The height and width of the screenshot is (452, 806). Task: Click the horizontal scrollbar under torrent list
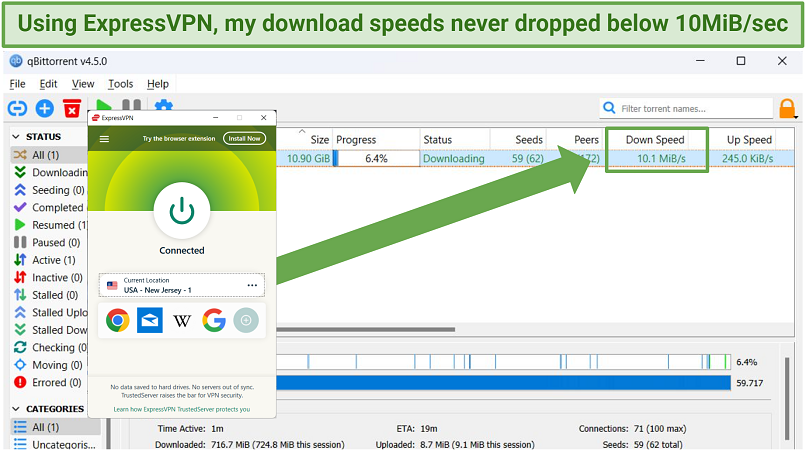(365, 329)
